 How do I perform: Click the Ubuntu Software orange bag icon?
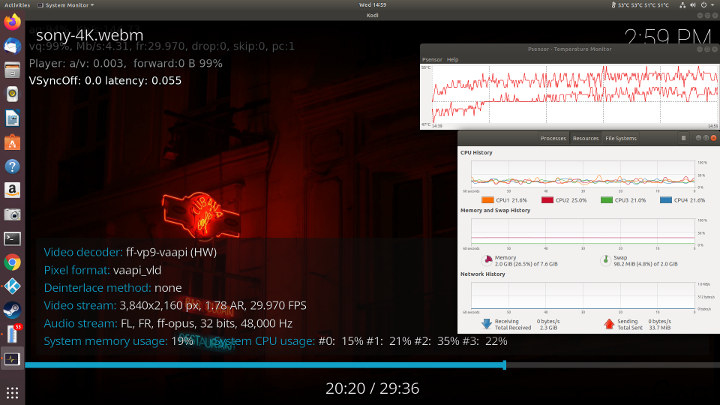pyautogui.click(x=12, y=143)
